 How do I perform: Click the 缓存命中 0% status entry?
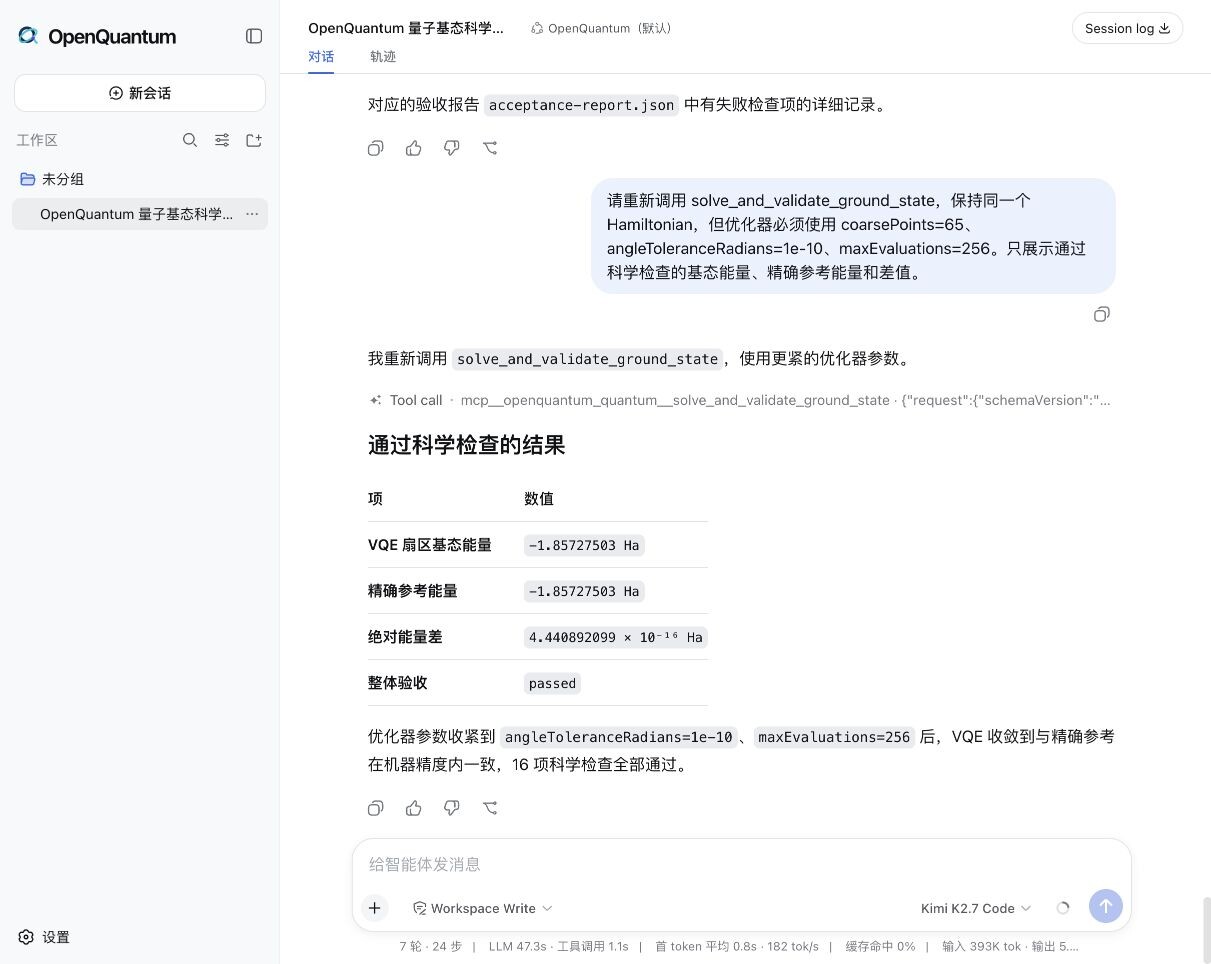[880, 946]
